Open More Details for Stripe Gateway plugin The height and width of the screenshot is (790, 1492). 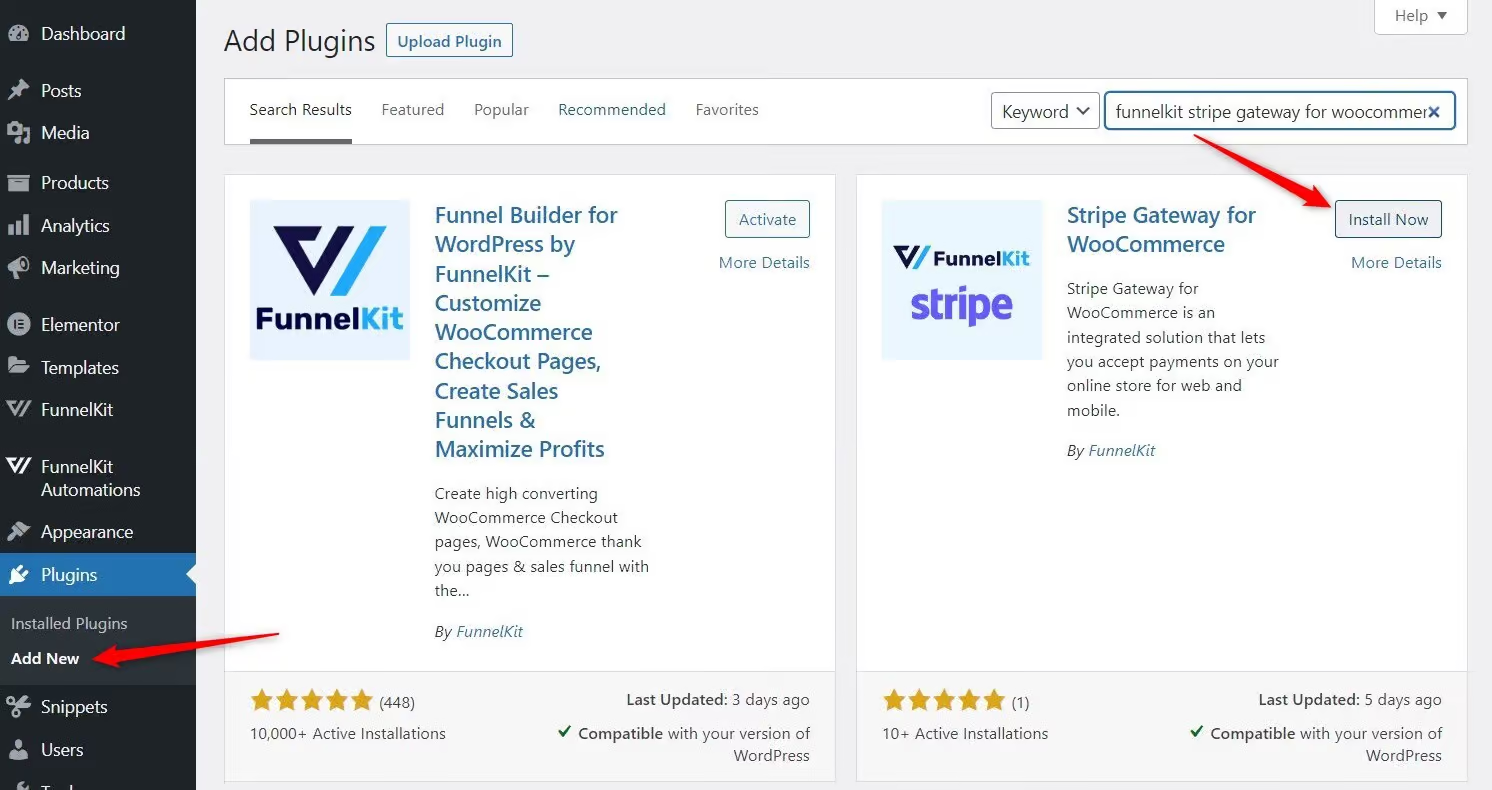pyautogui.click(x=1396, y=263)
